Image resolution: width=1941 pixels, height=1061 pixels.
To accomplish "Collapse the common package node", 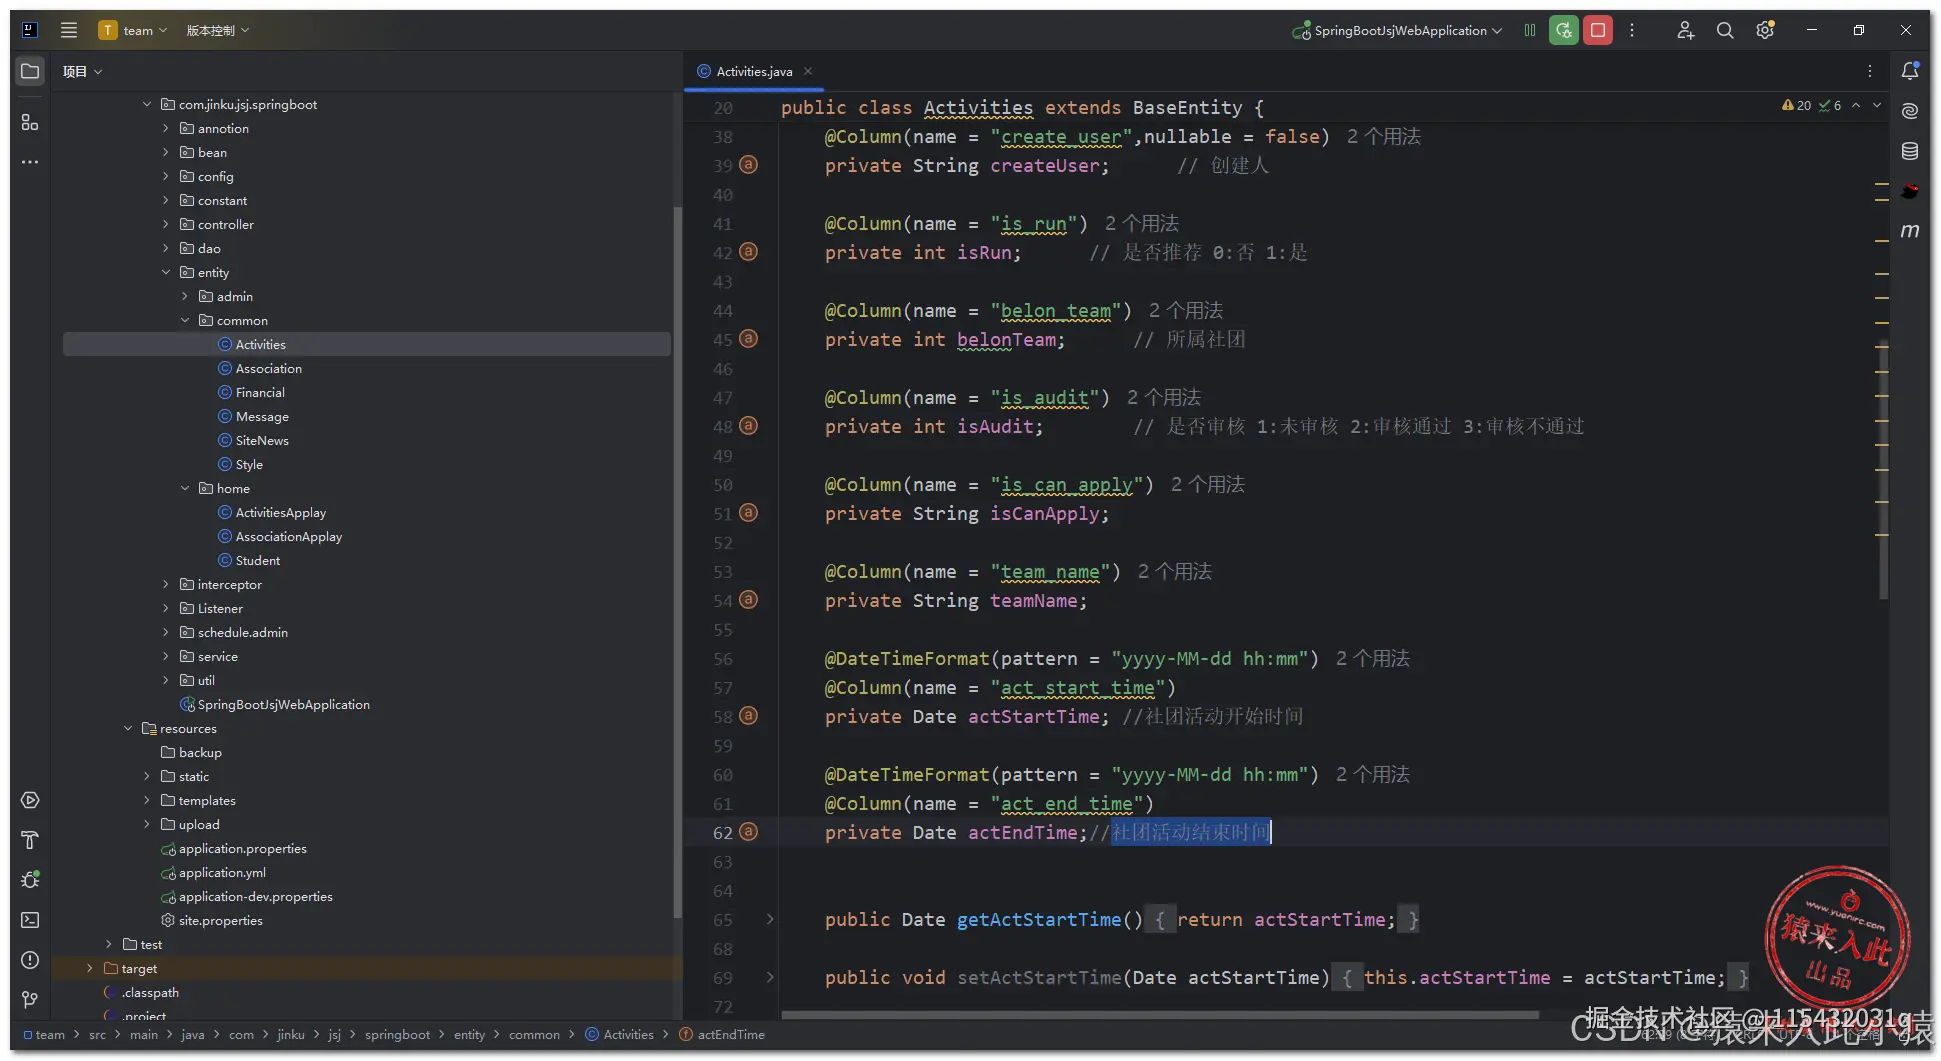I will [185, 320].
